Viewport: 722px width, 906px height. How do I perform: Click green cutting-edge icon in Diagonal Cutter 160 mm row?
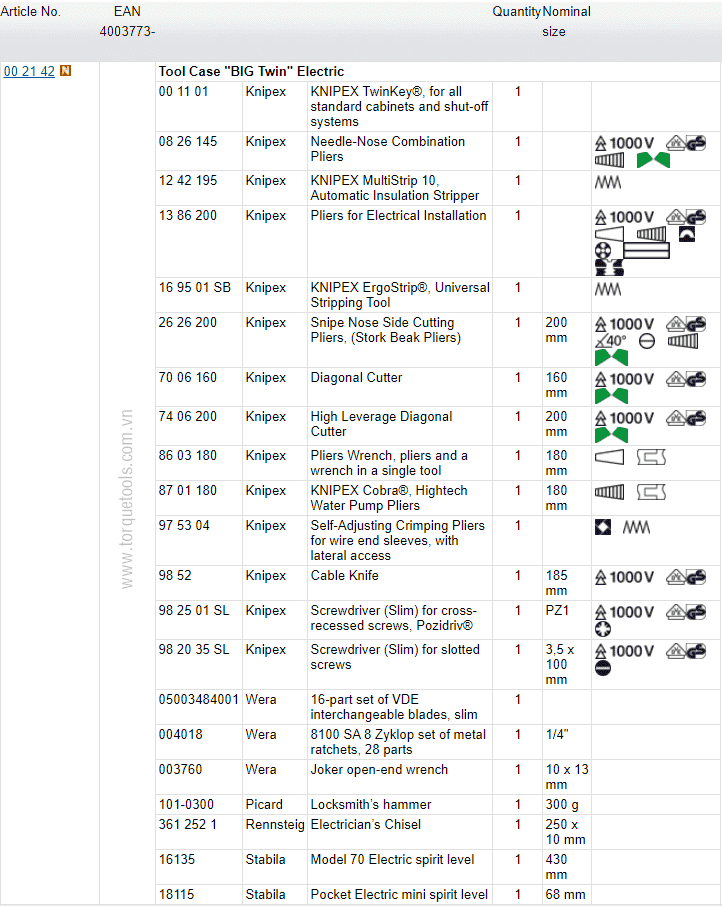611,396
